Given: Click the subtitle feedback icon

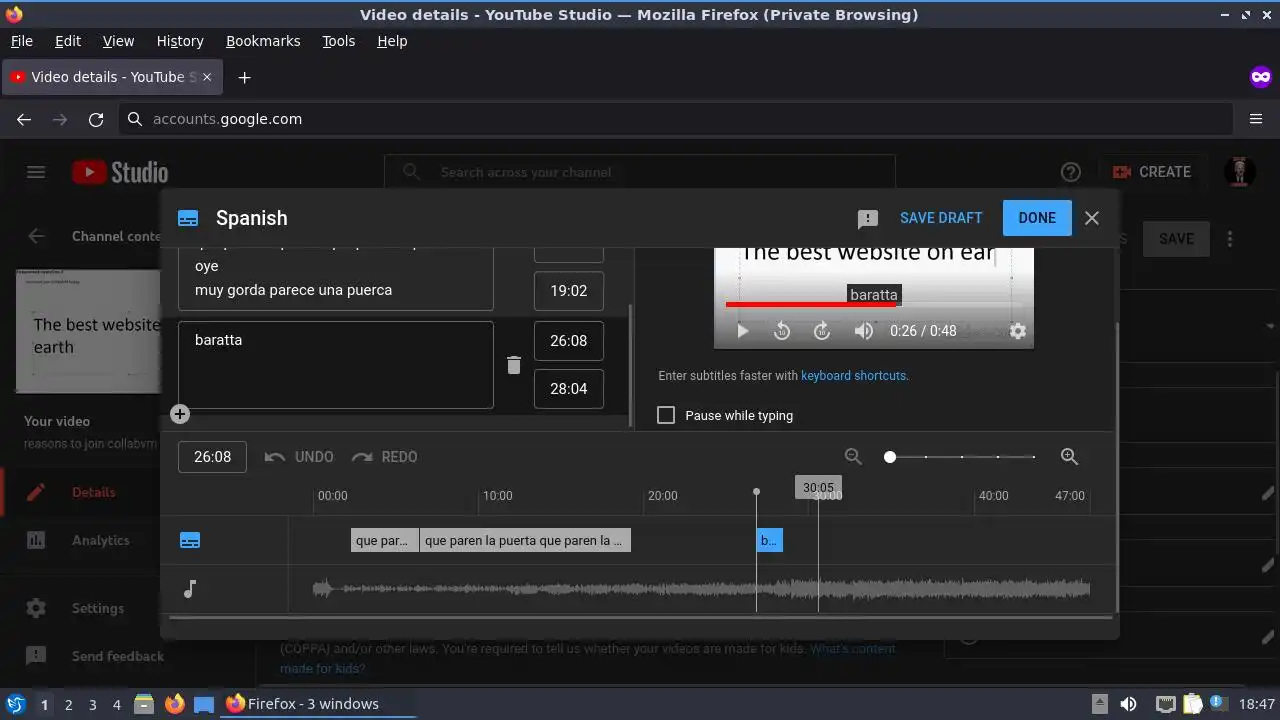Looking at the screenshot, I should (868, 218).
